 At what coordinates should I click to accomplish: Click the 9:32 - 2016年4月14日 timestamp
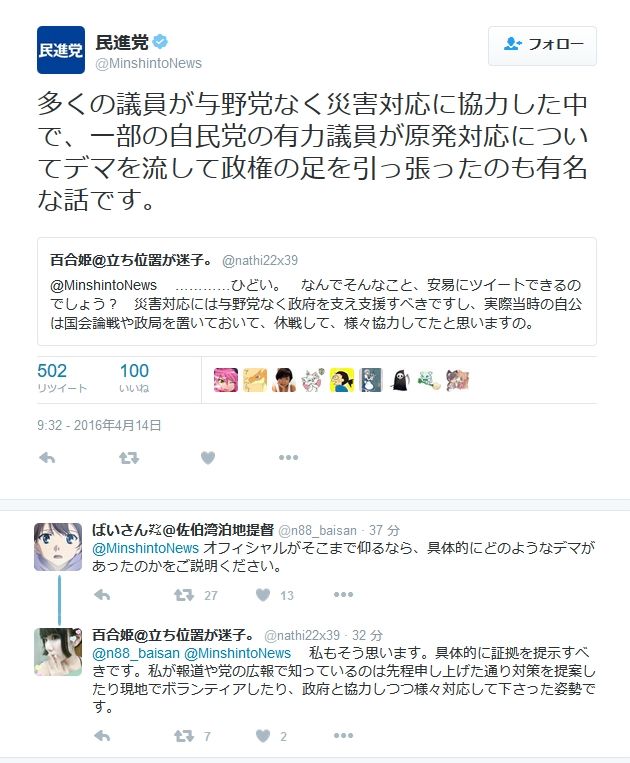coord(99,425)
